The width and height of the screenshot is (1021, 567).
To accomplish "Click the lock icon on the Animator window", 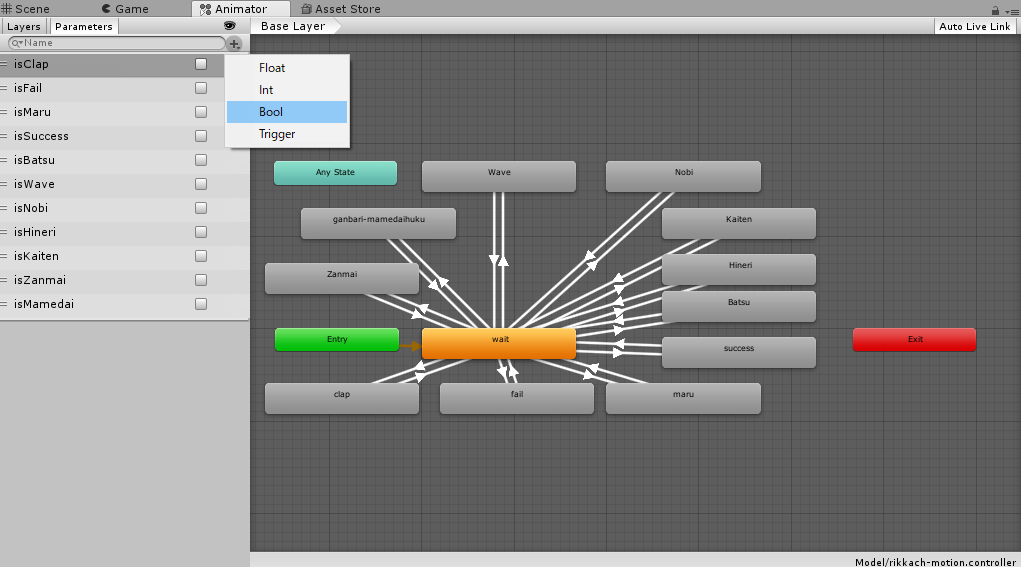I will [995, 10].
